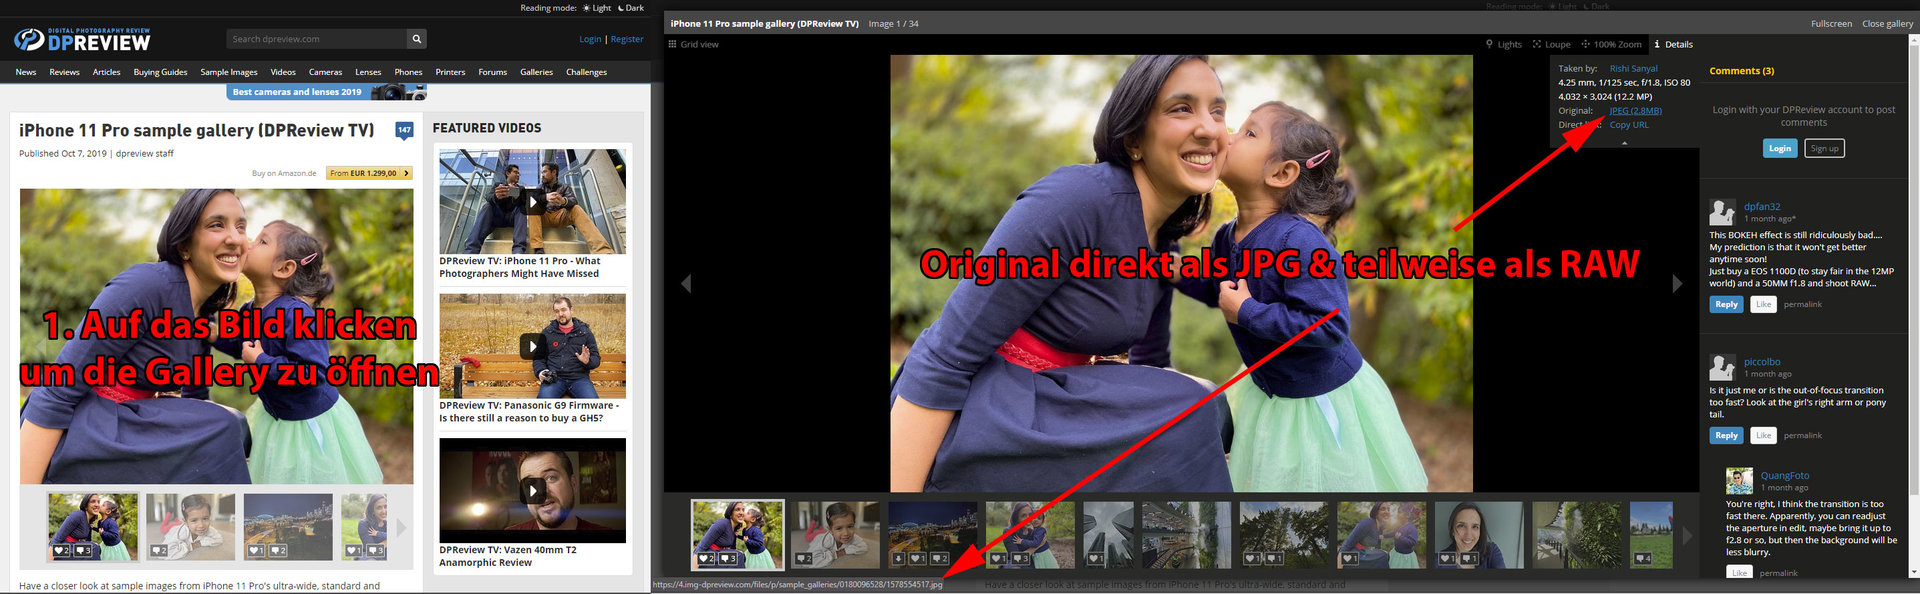Open the first article thumbnail of mother and child
The height and width of the screenshot is (594, 1920).
[93, 526]
